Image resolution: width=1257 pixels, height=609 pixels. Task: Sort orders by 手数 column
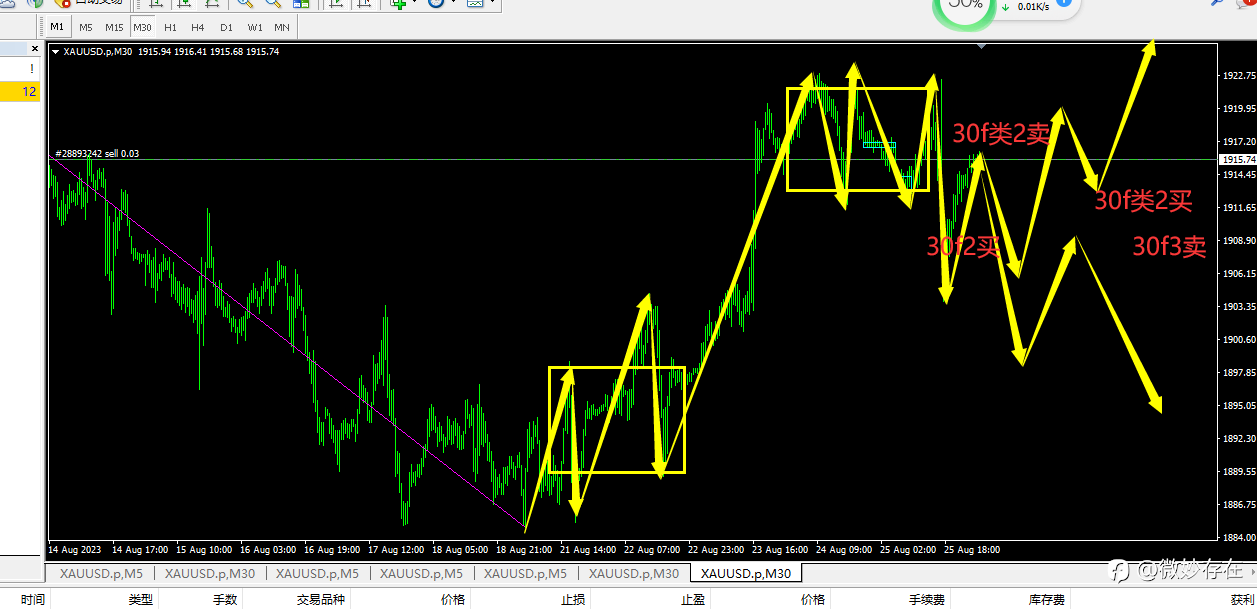[x=225, y=599]
